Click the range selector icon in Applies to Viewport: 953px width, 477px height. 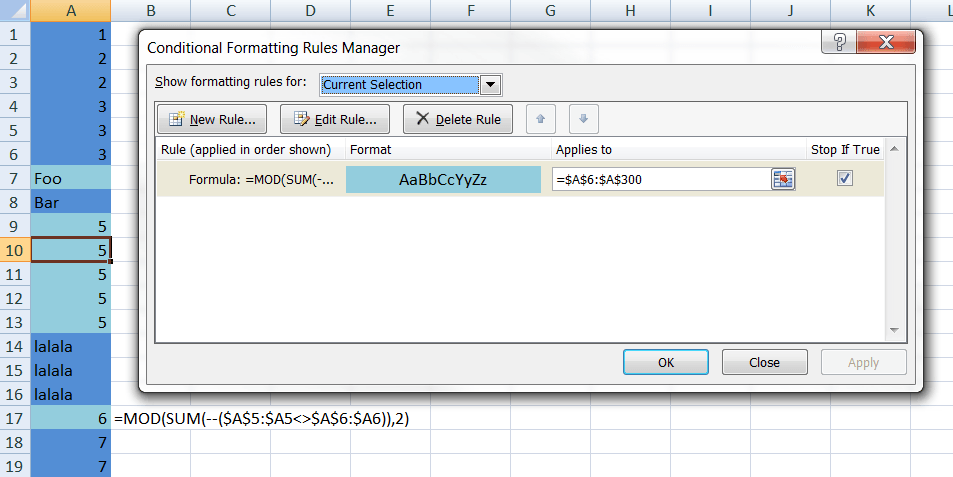[781, 179]
